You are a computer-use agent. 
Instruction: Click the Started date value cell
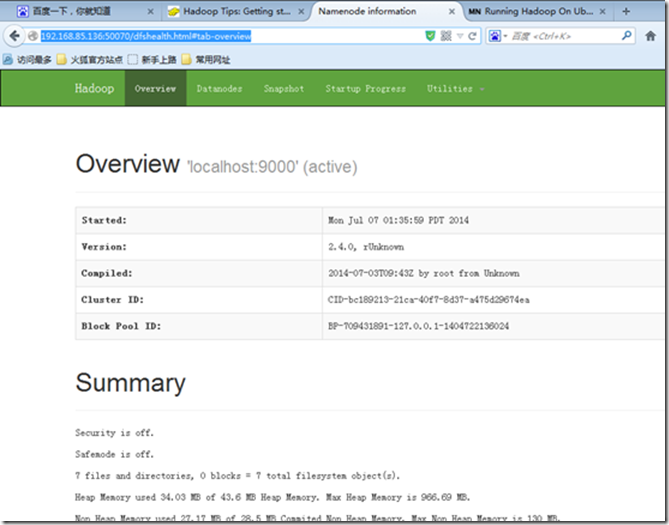pyautogui.click(x=493, y=220)
